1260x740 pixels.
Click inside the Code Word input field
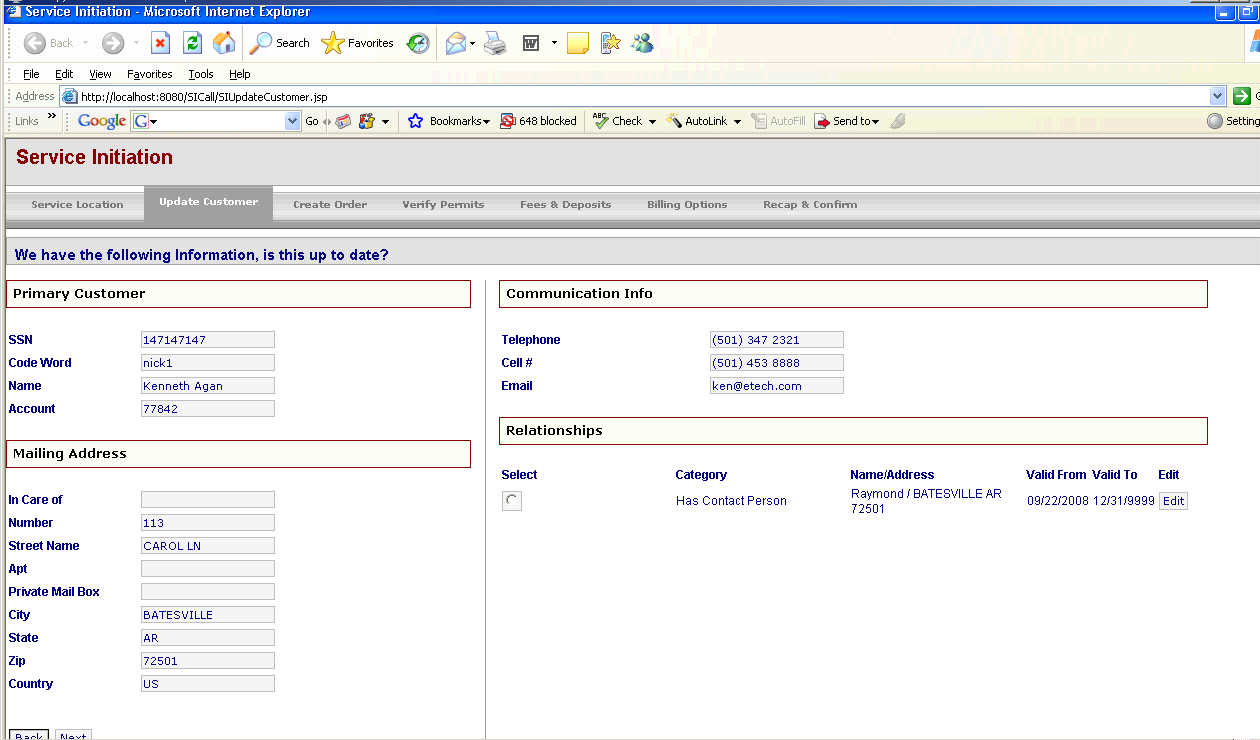pyautogui.click(x=207, y=362)
